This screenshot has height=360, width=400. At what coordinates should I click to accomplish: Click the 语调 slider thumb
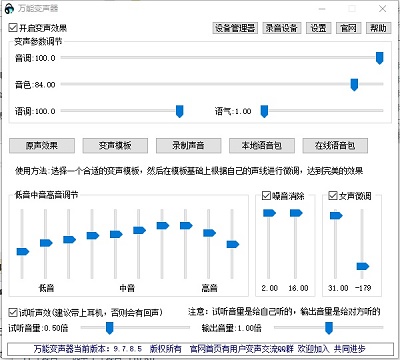(x=180, y=111)
